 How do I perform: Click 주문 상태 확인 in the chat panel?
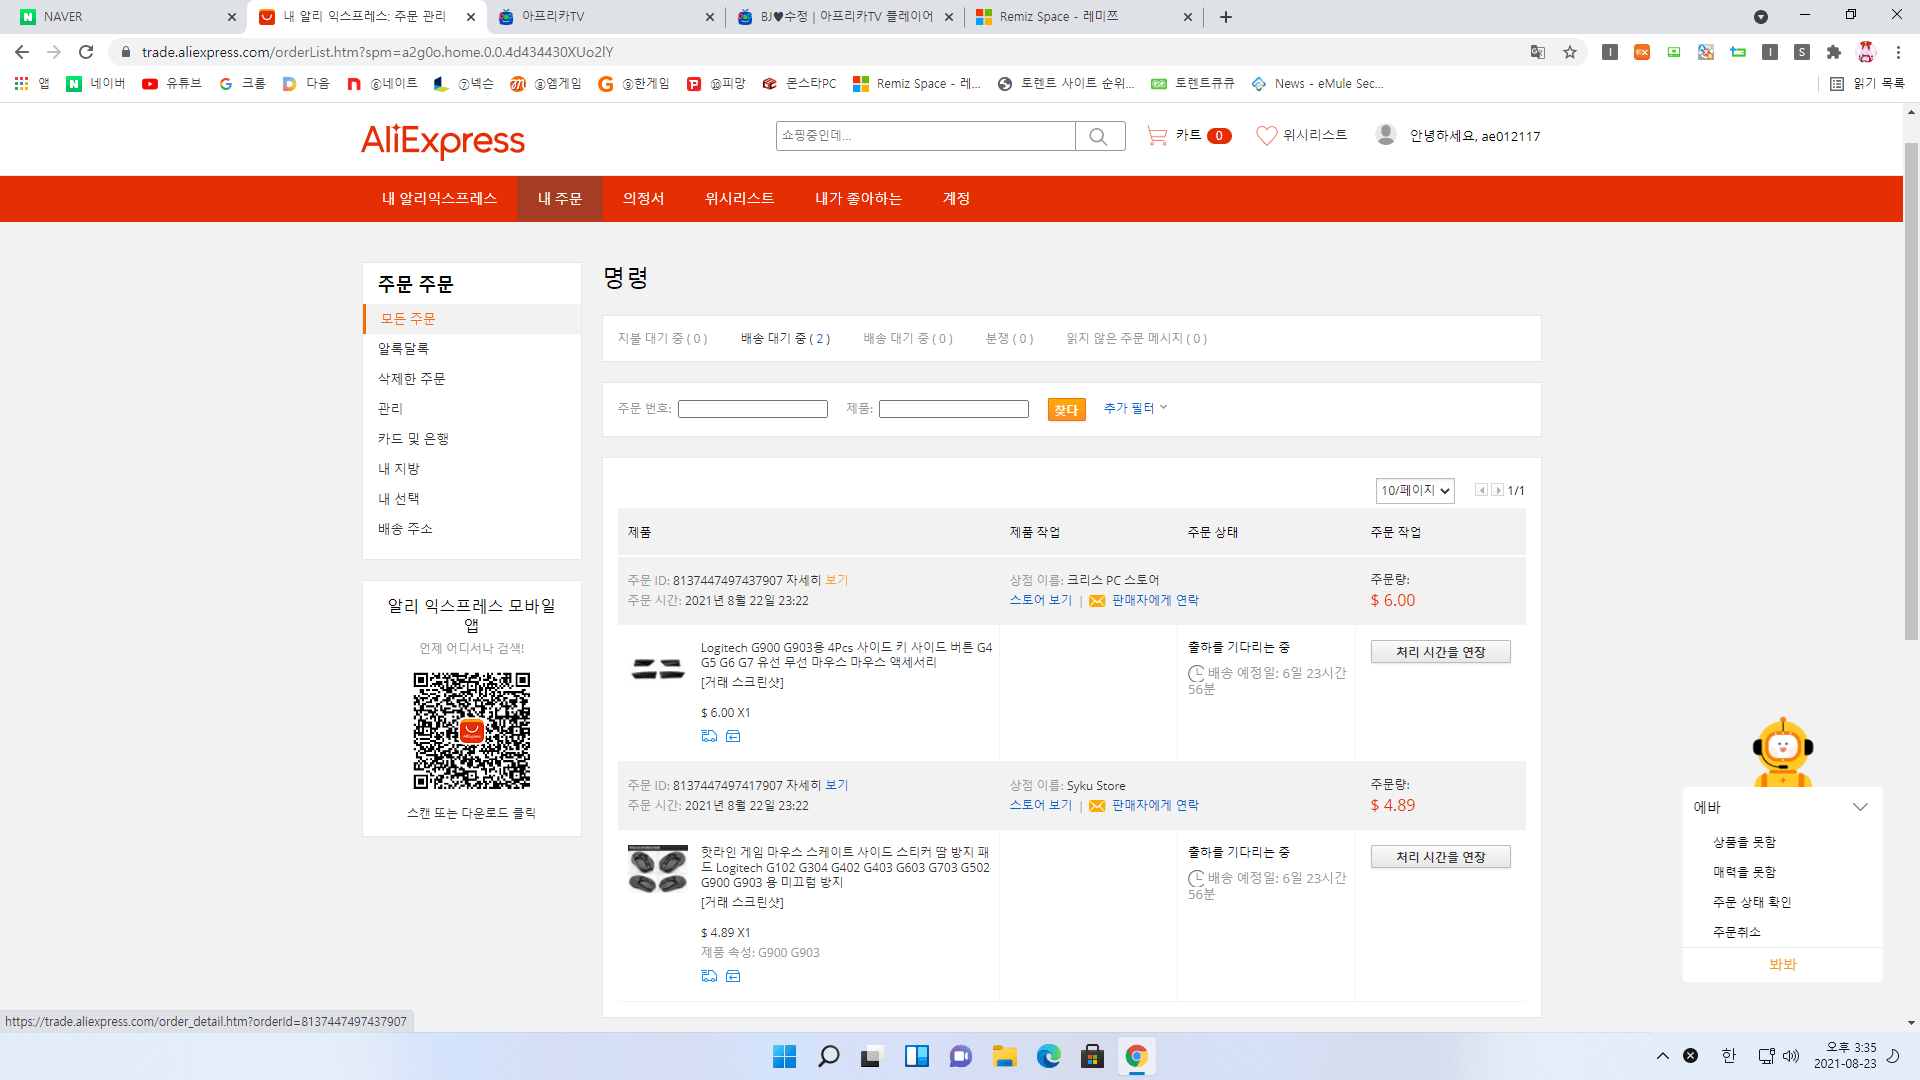1752,902
